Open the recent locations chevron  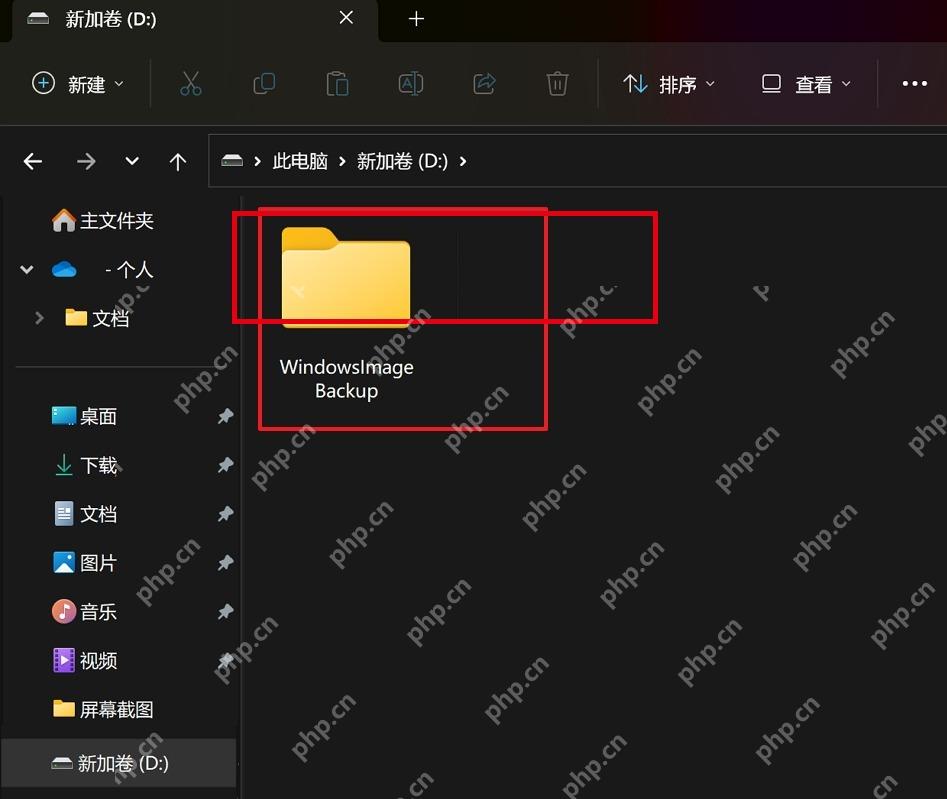(x=132, y=161)
